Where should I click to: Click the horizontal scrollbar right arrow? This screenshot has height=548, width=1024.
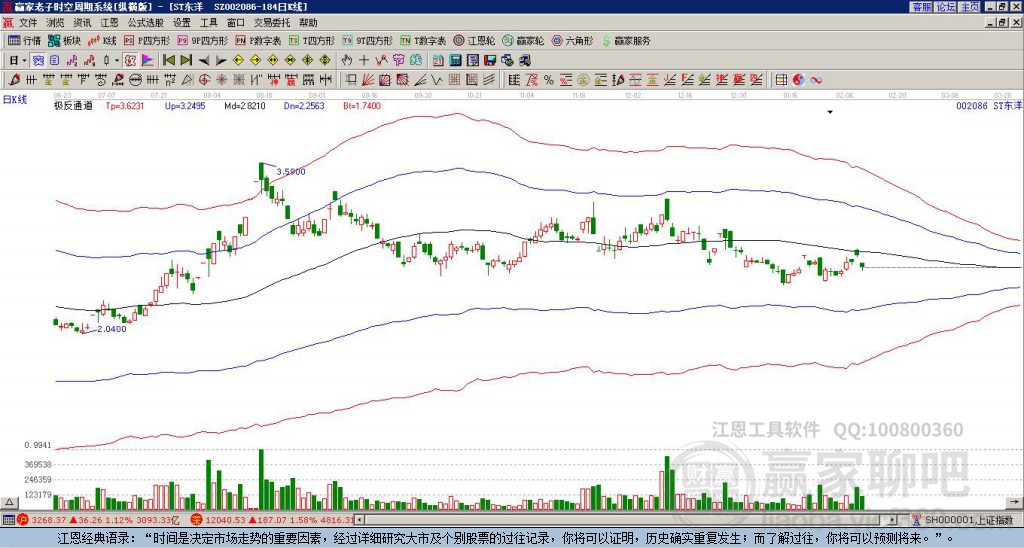pos(893,520)
